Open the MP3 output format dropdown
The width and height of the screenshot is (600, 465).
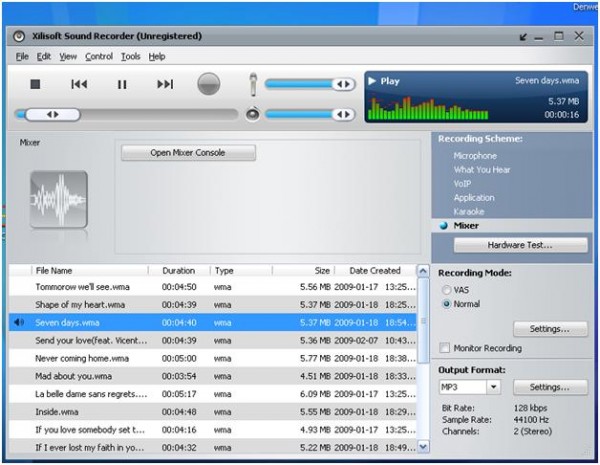click(x=493, y=387)
